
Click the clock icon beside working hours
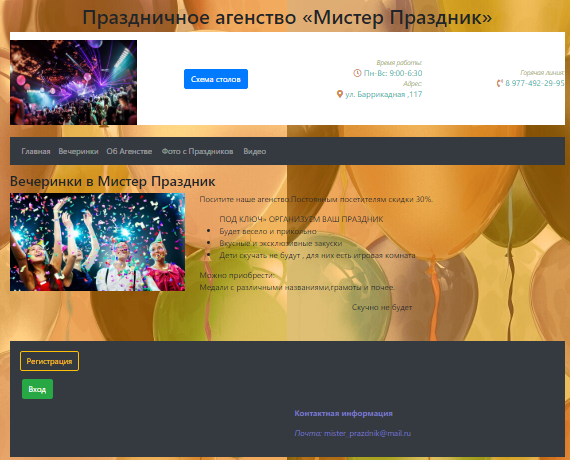(357, 73)
